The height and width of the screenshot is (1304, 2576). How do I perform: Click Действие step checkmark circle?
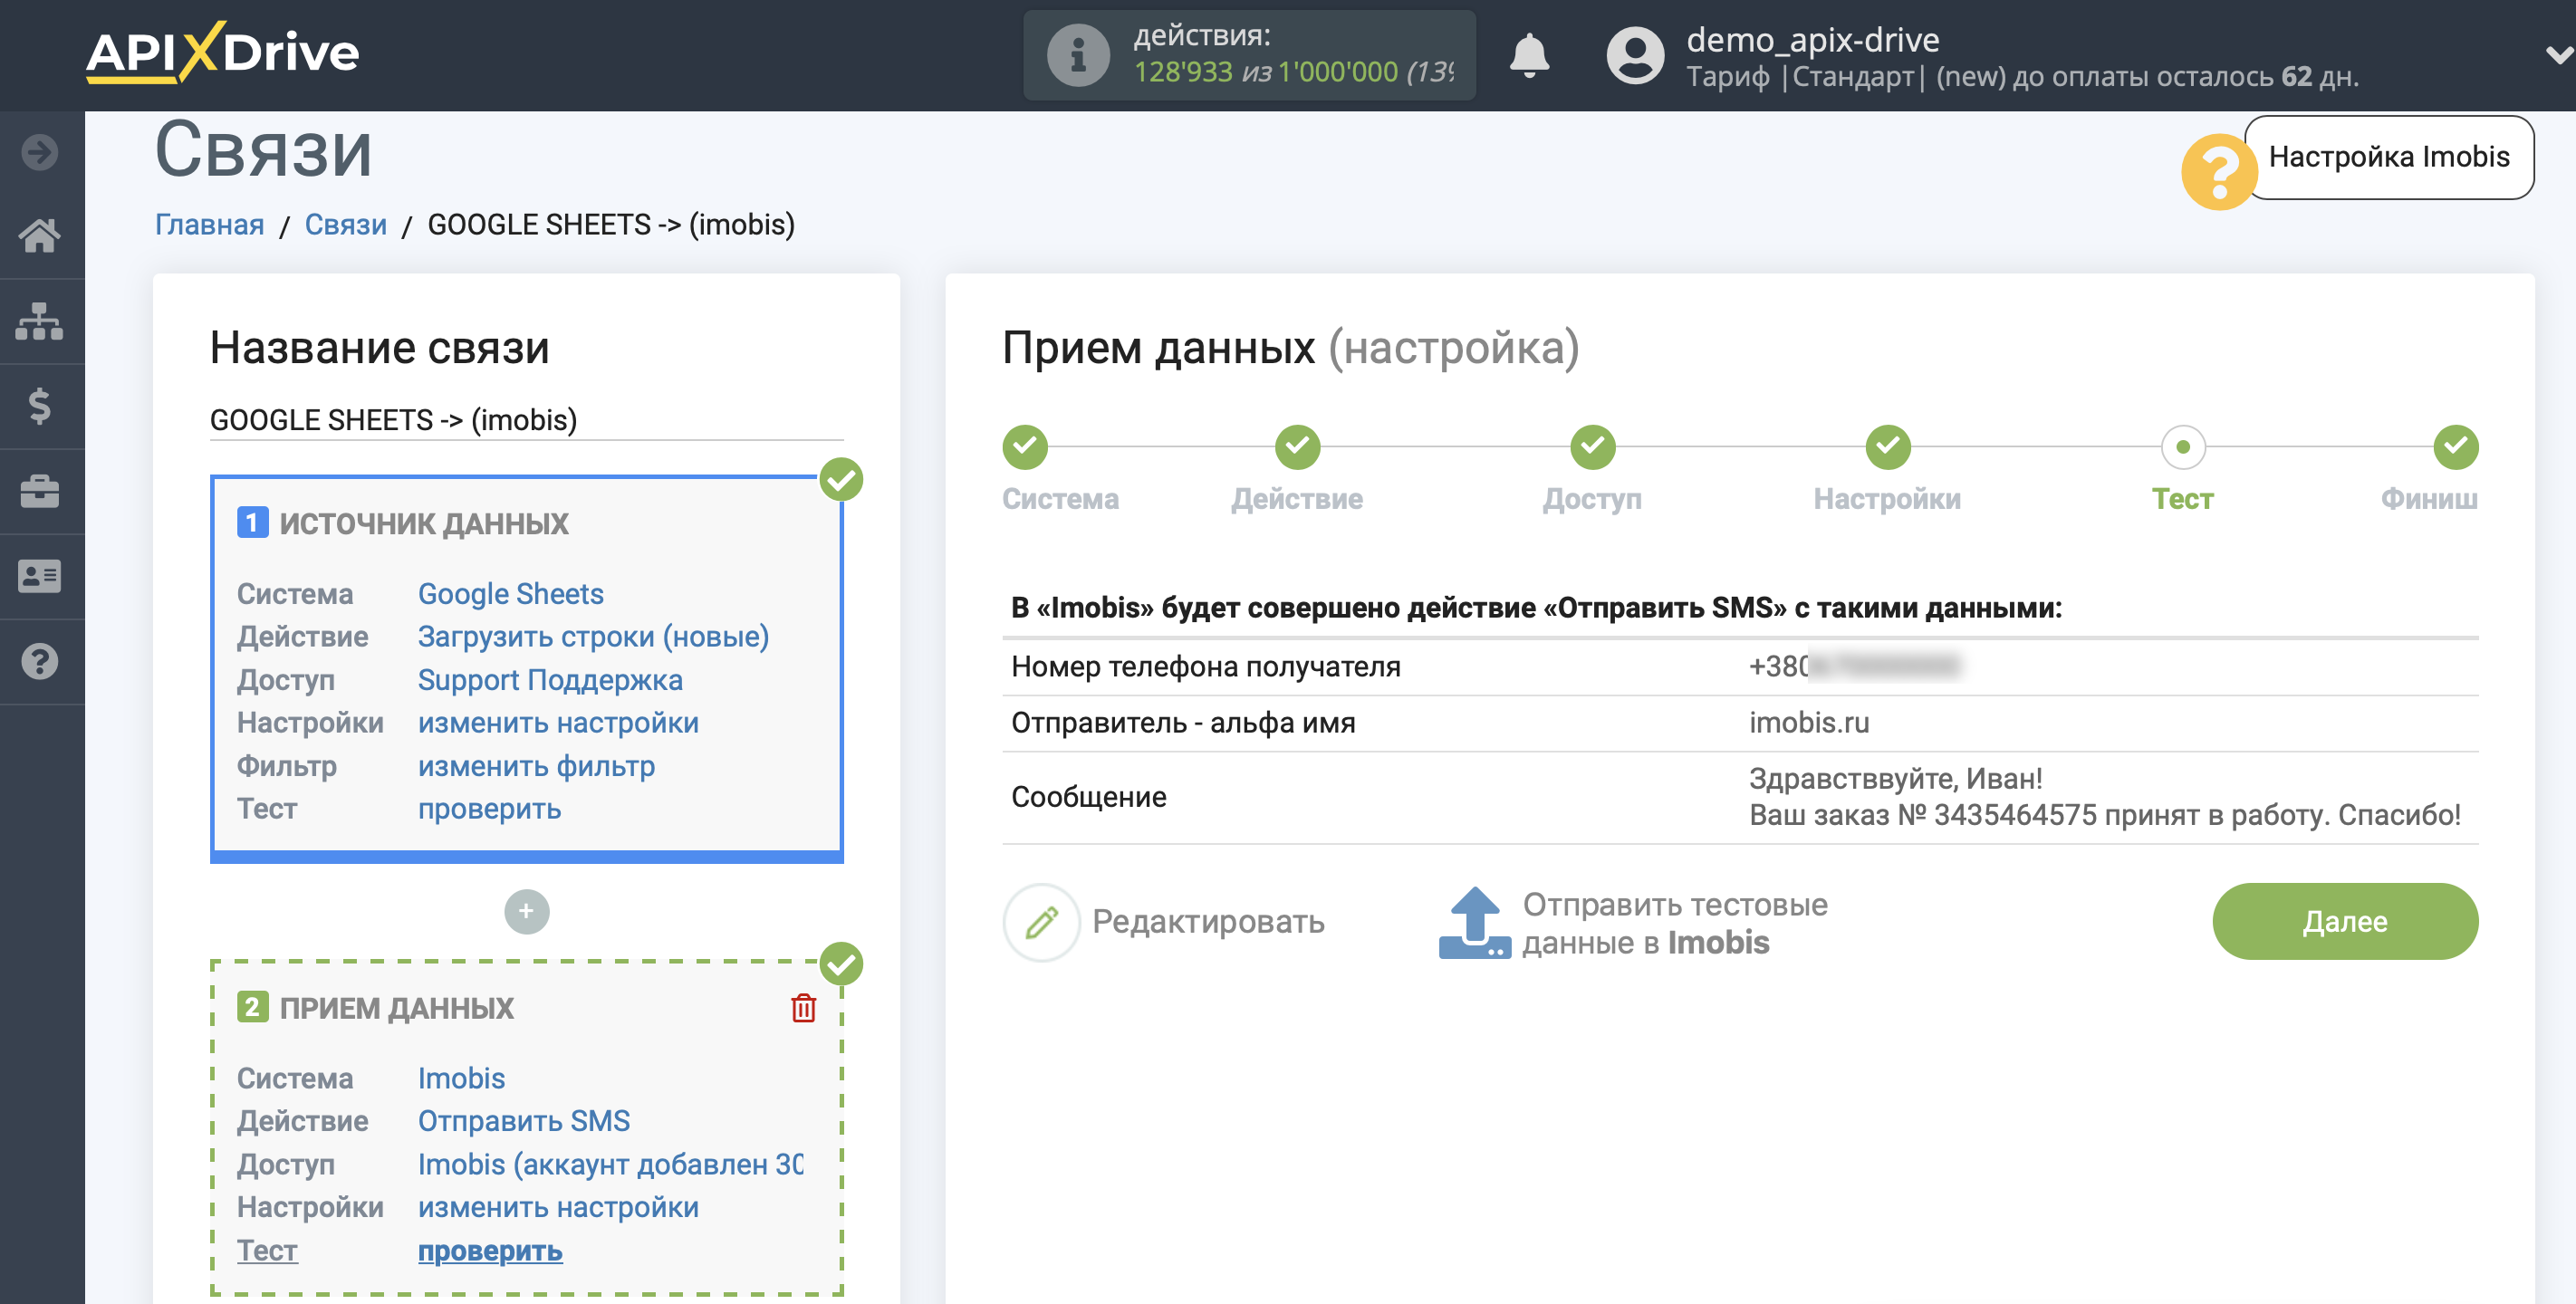1297,447
